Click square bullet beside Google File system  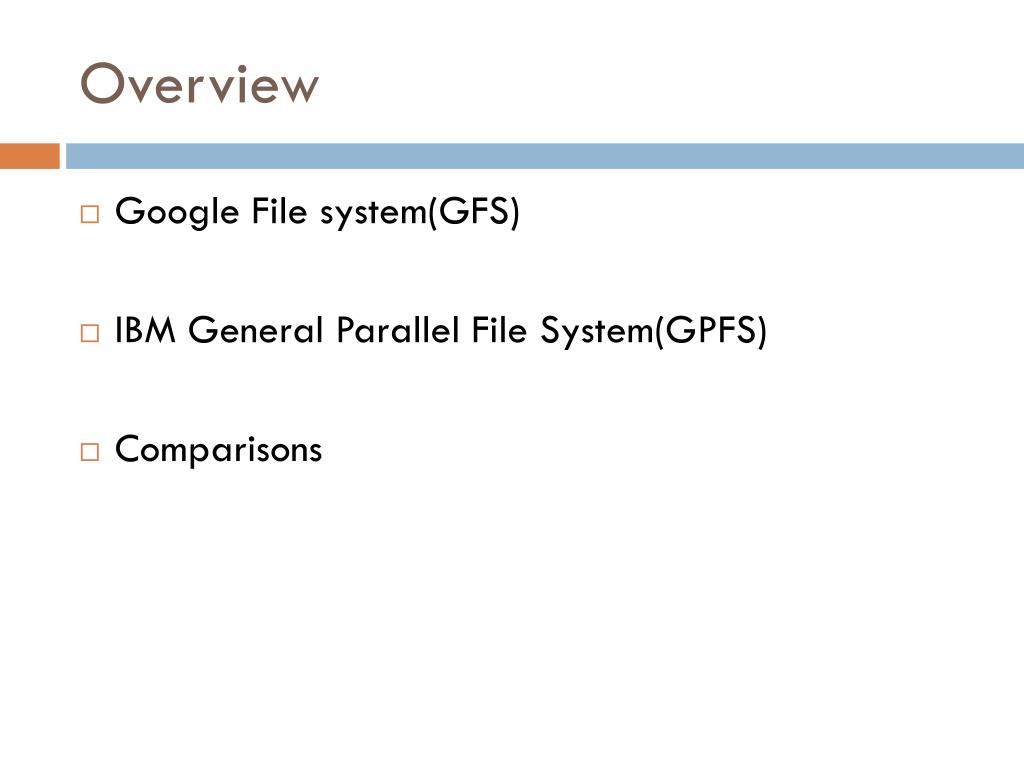click(90, 214)
